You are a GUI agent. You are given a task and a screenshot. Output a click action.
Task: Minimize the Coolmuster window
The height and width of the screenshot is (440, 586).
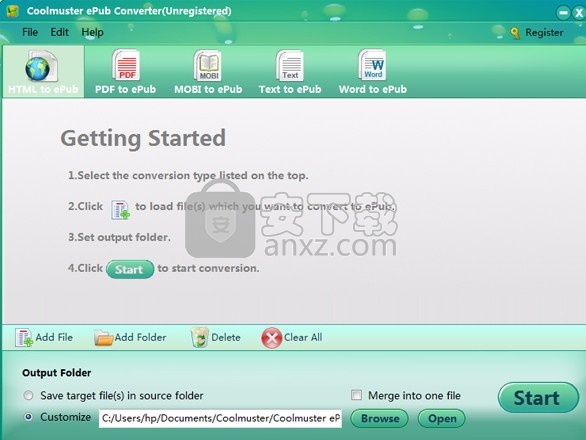coord(563,13)
